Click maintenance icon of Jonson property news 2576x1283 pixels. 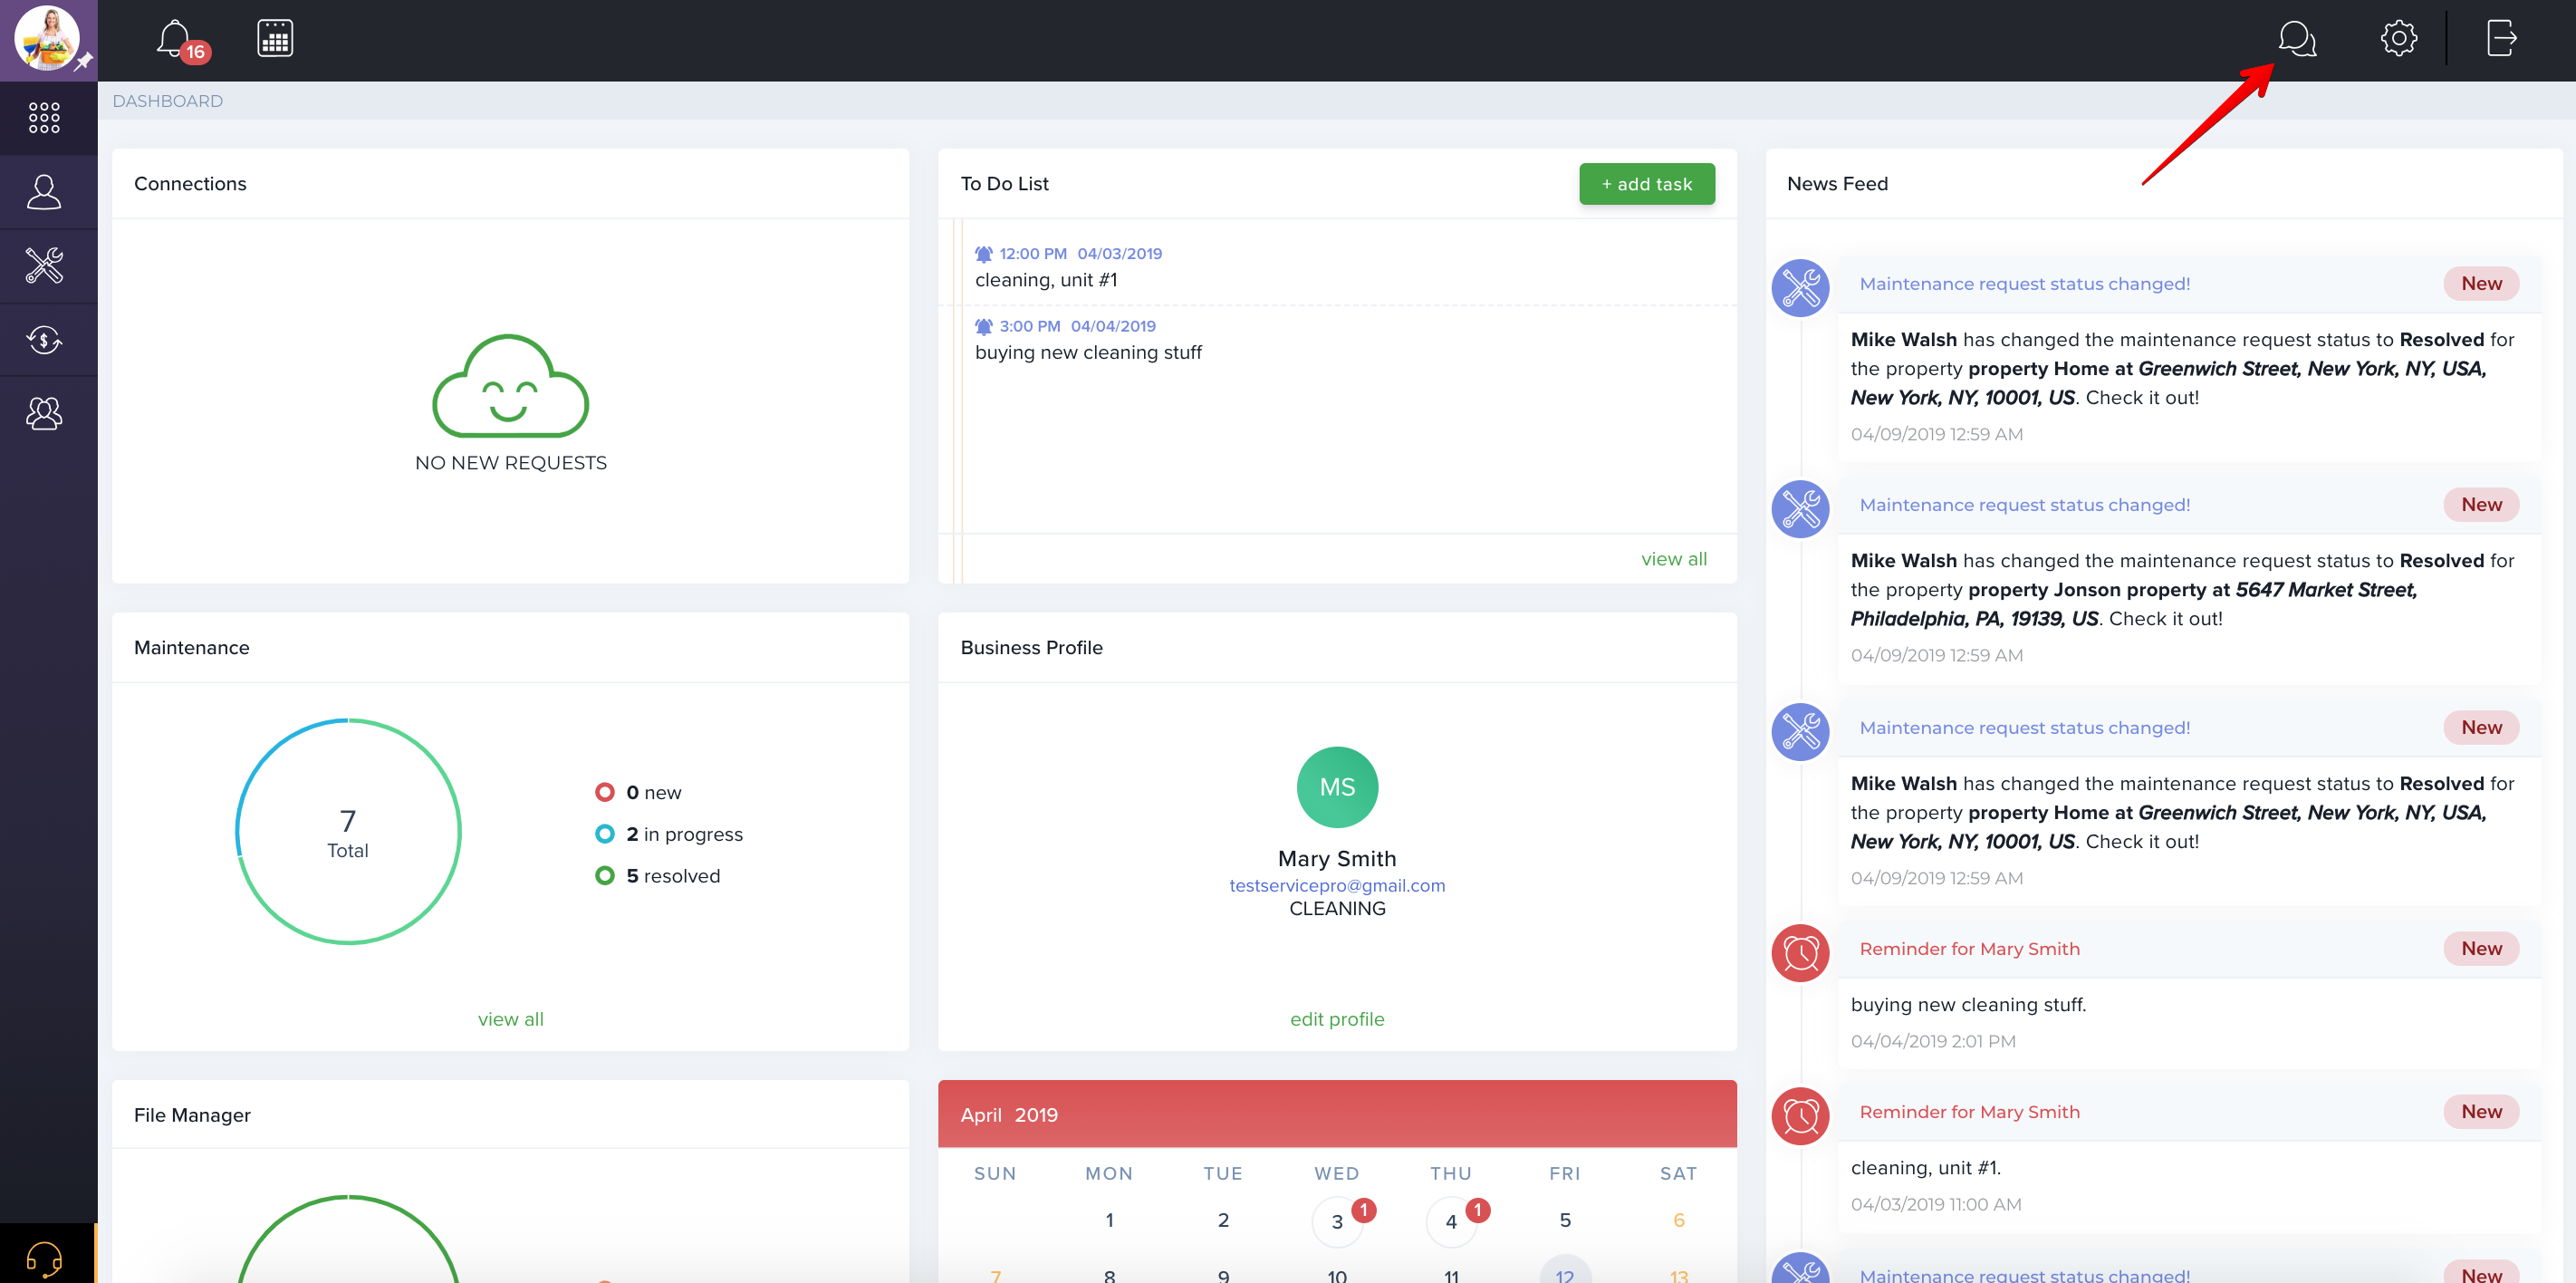pos(1800,509)
